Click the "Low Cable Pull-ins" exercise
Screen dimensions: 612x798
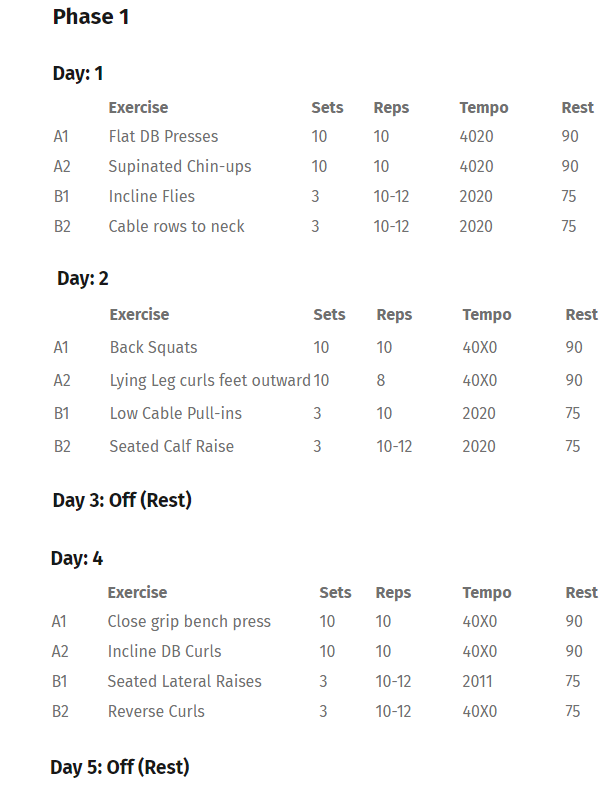click(176, 413)
